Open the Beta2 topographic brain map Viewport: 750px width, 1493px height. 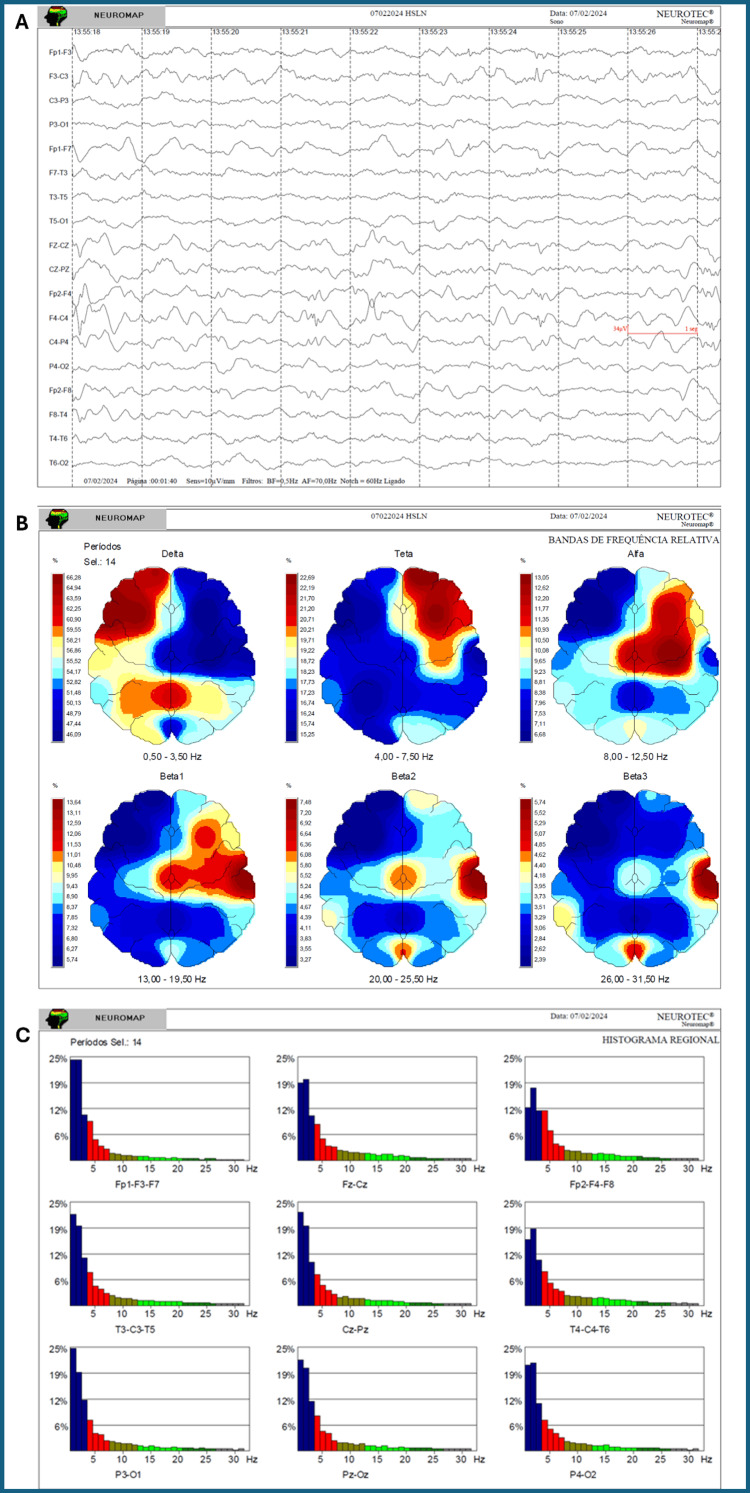coord(403,878)
